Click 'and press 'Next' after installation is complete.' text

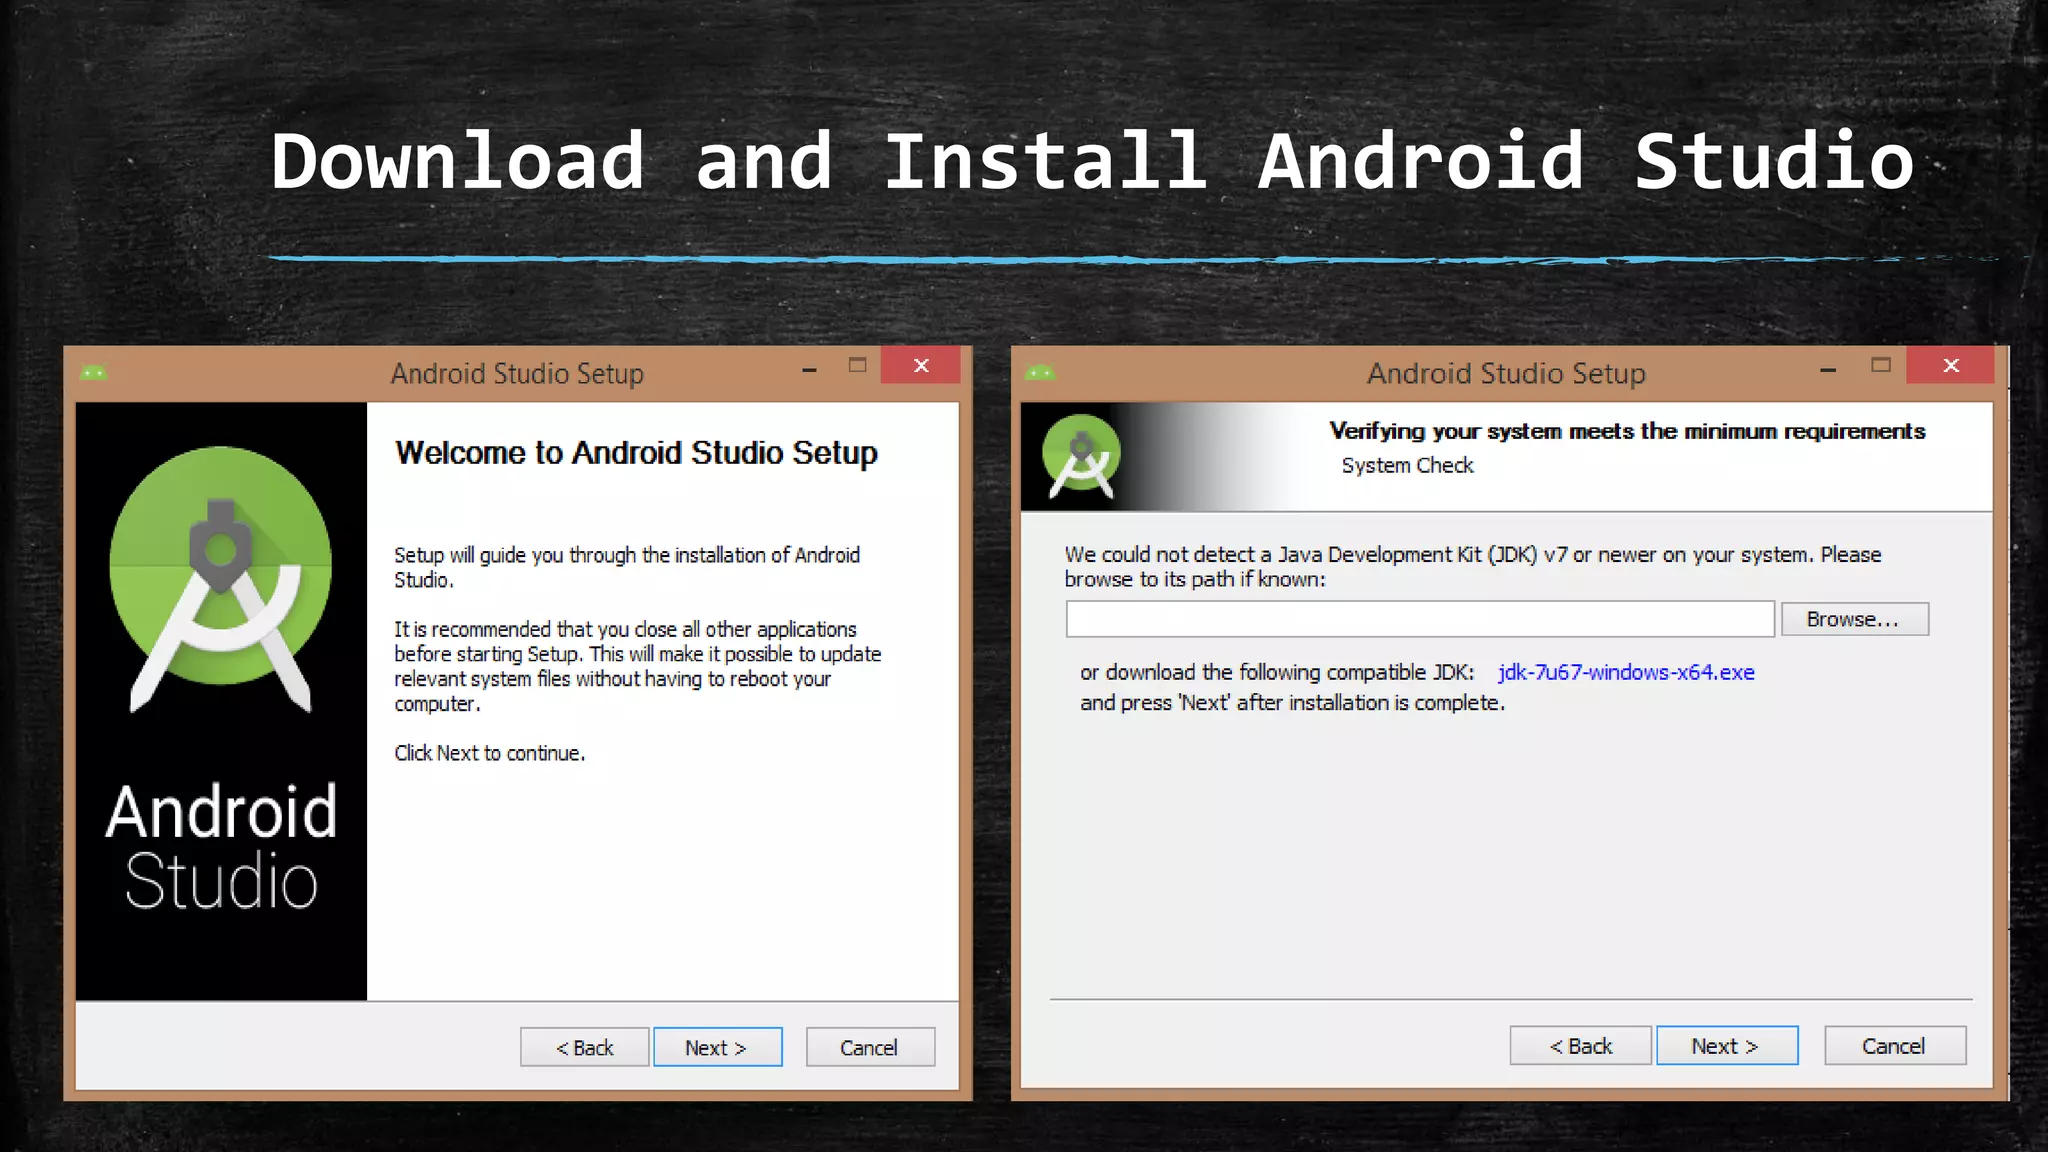[x=1292, y=703]
